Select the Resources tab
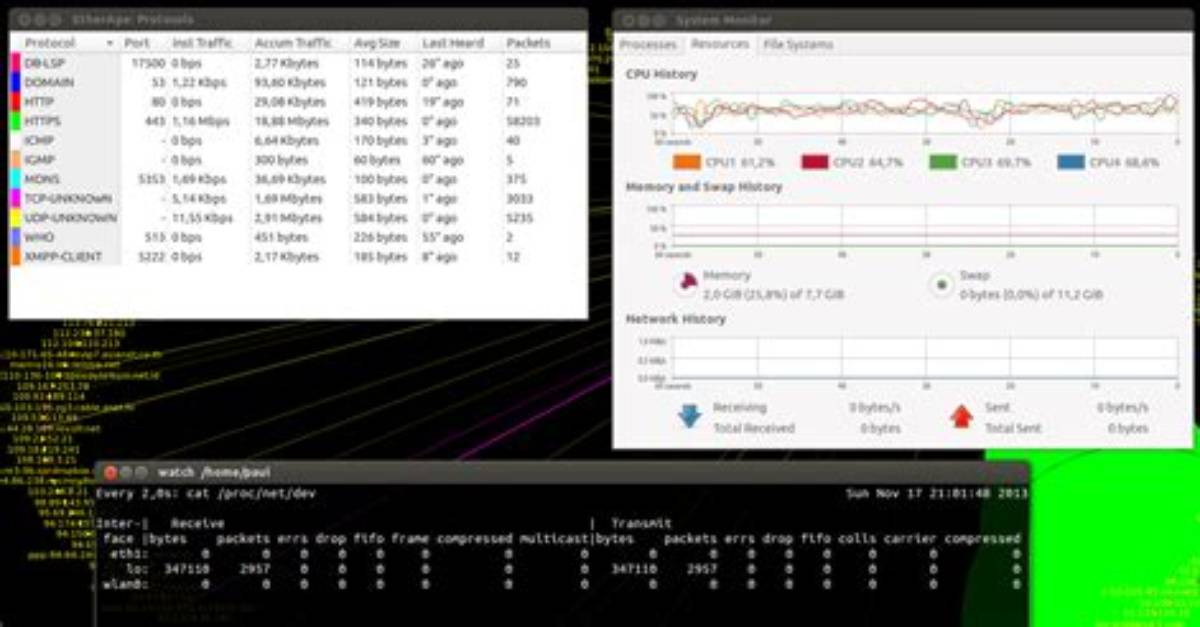 click(720, 44)
